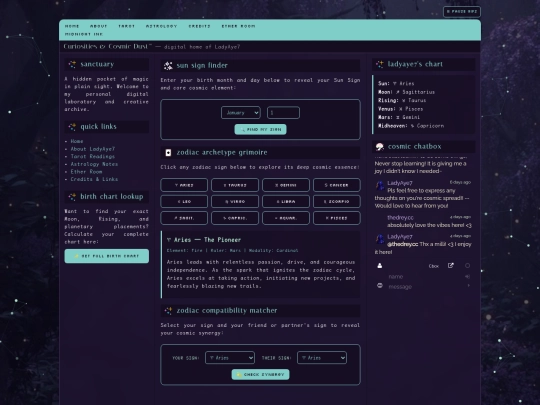Click LadyAye7 avatar beside six-days-ago message
540x405 pixels.
(x=380, y=186)
